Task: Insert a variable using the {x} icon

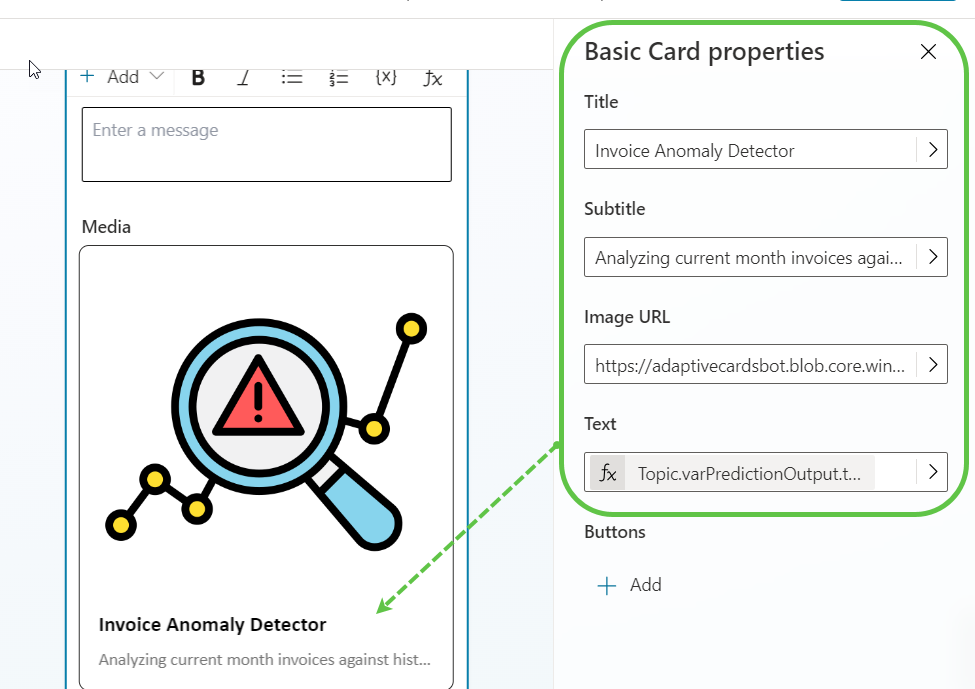Action: pyautogui.click(x=385, y=76)
